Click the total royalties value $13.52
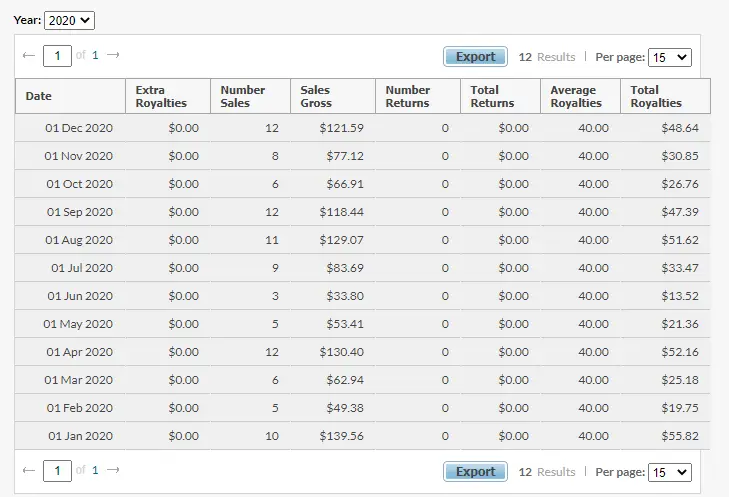 pyautogui.click(x=680, y=296)
